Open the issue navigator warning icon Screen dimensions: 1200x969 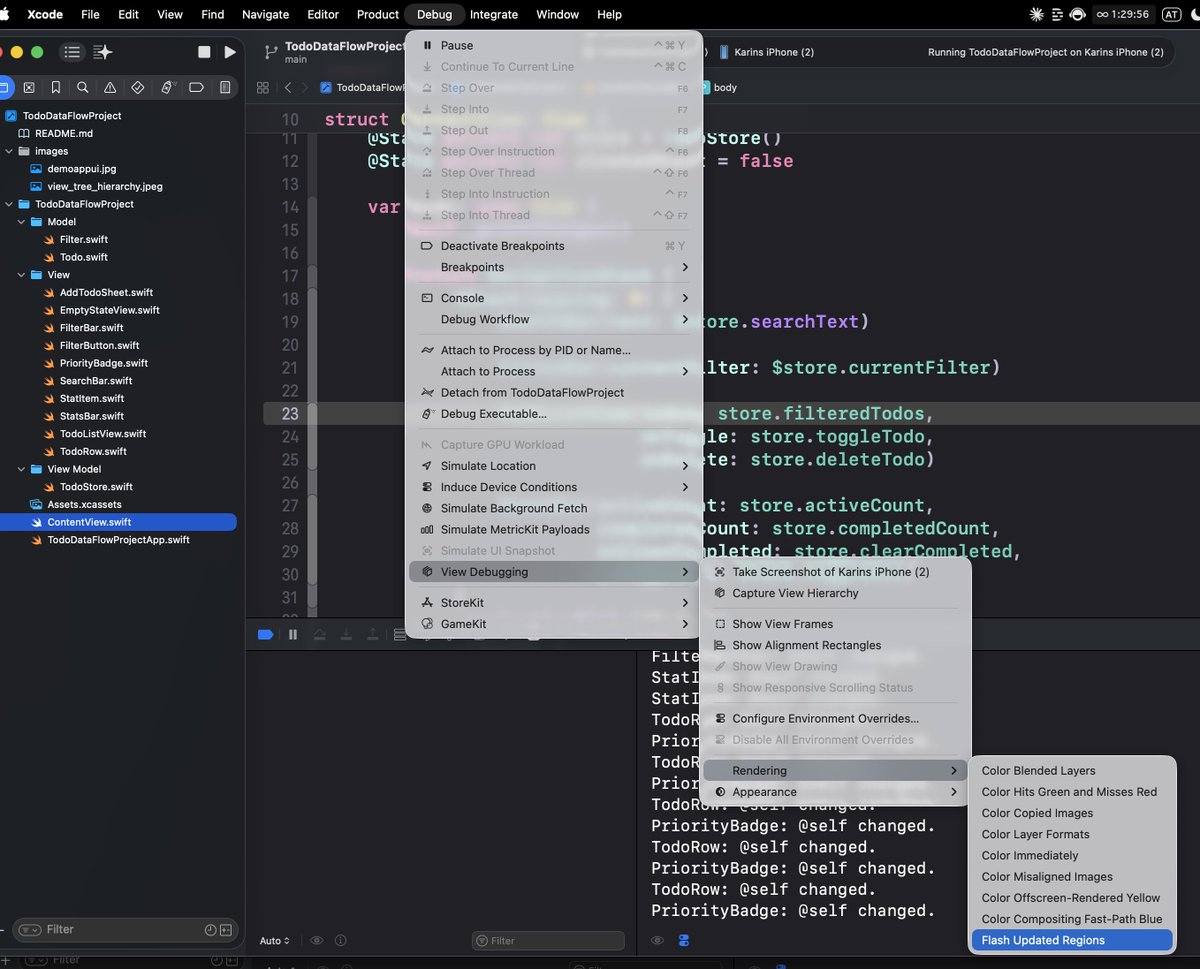(110, 88)
